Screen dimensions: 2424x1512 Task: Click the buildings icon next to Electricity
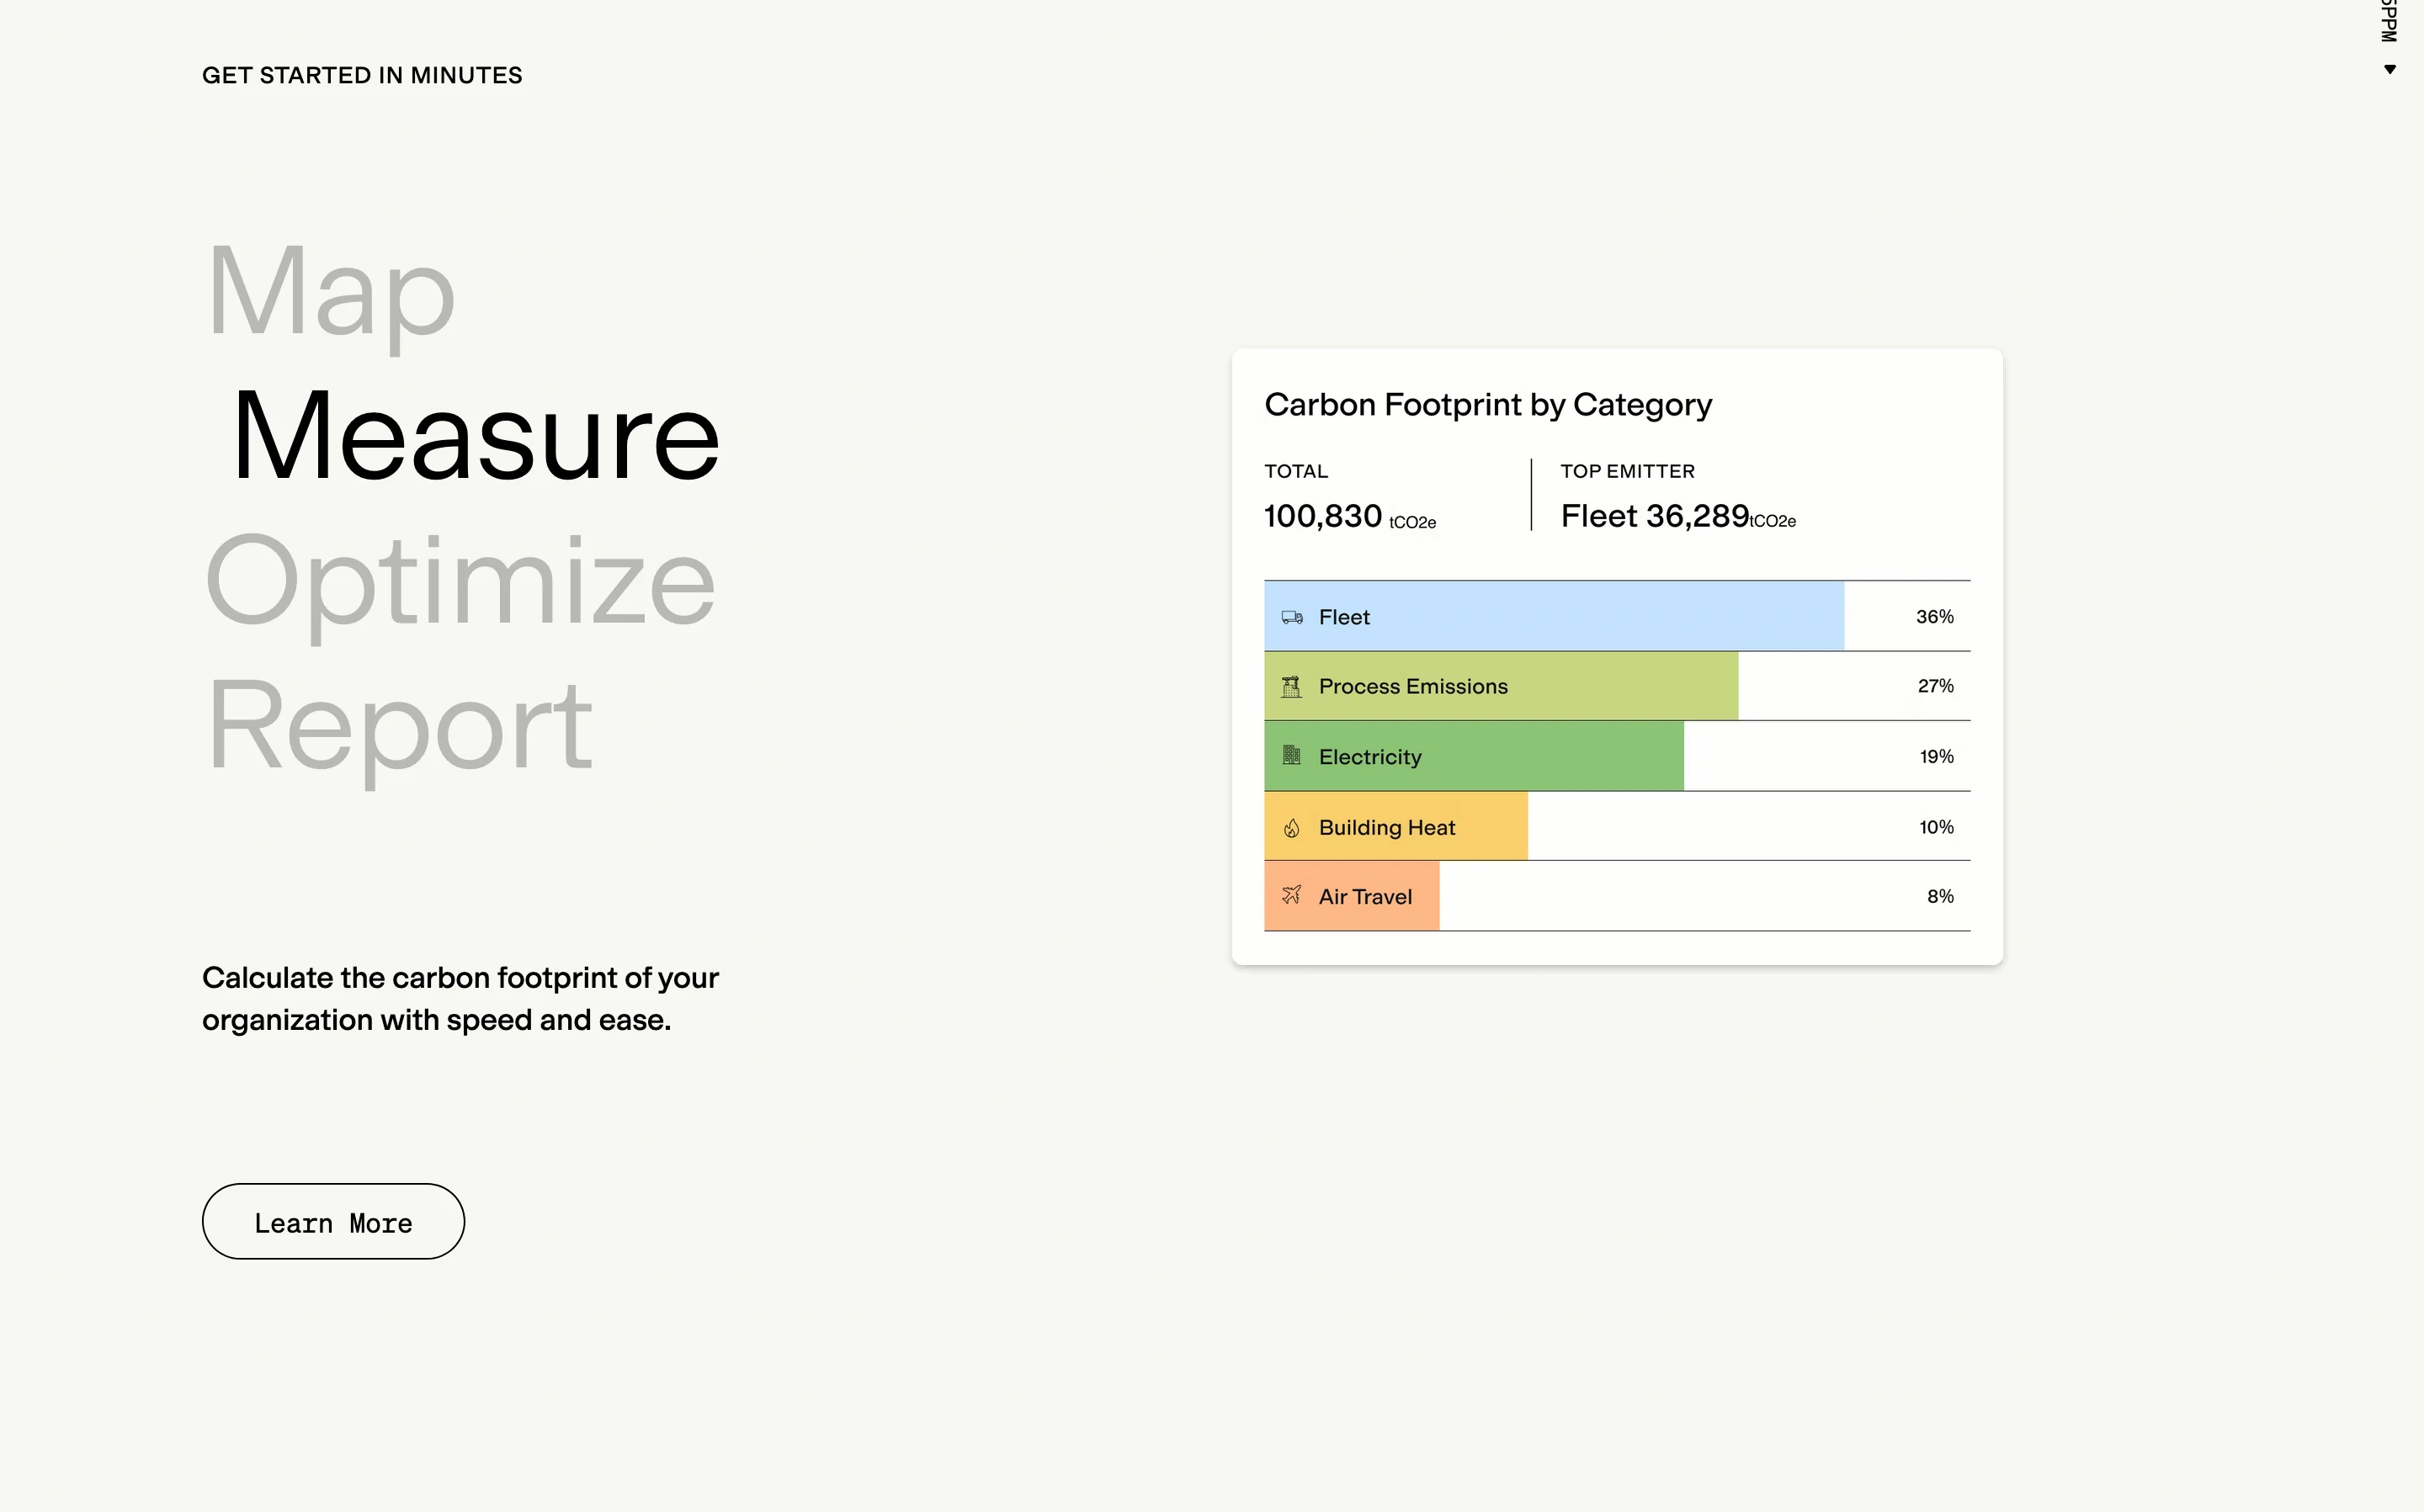(1291, 756)
